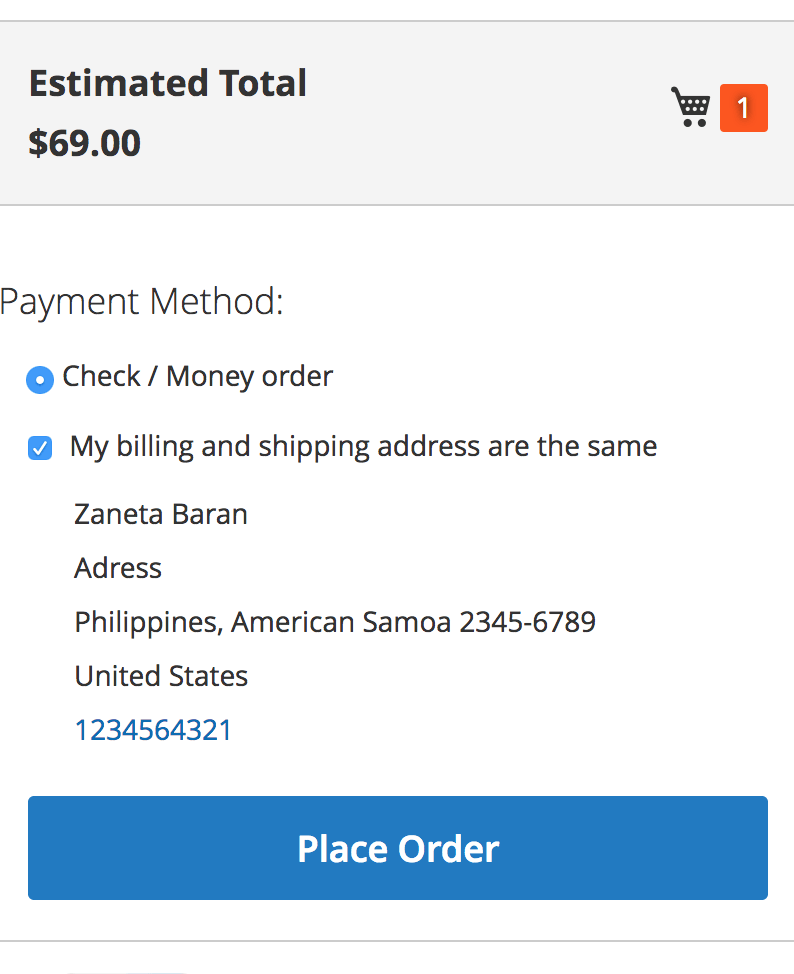This screenshot has height=974, width=794.
Task: Click the $69.00 total amount
Action: (x=84, y=143)
